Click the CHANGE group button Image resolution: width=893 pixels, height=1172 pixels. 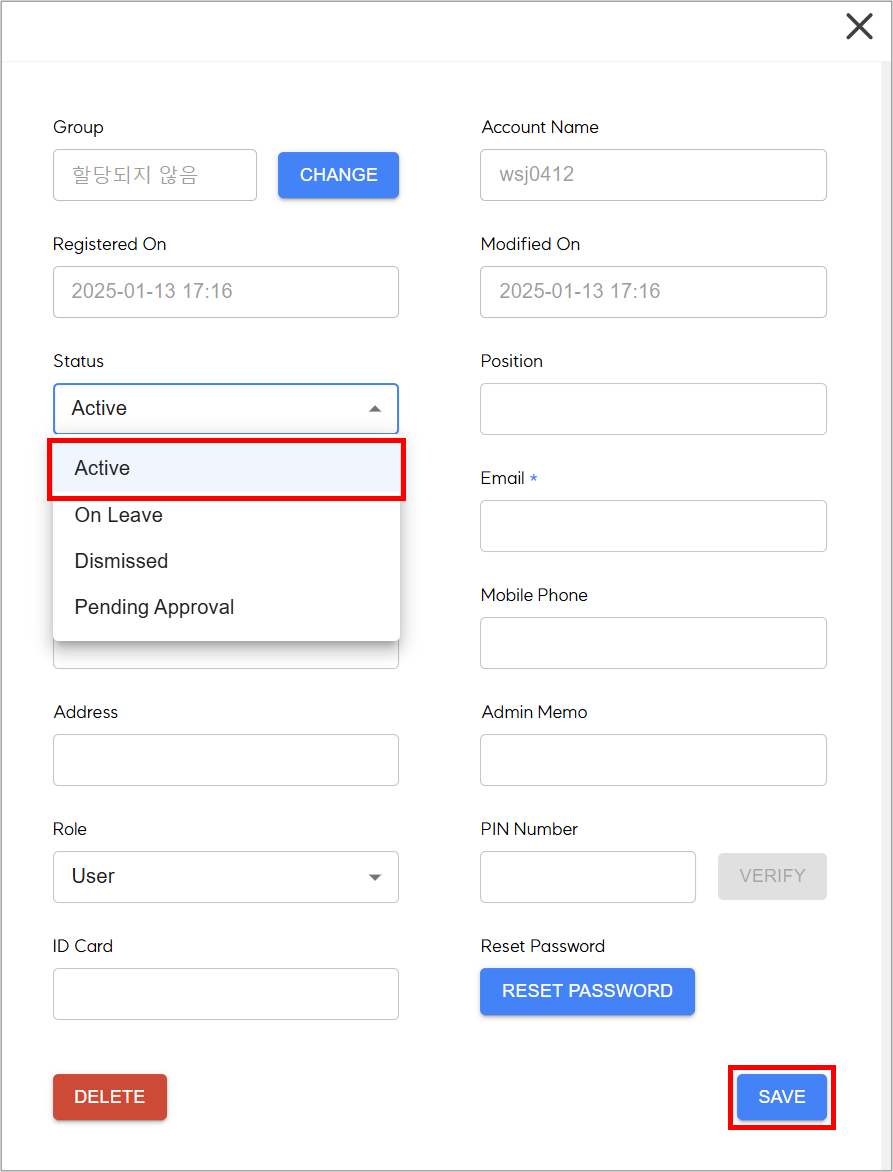339,175
